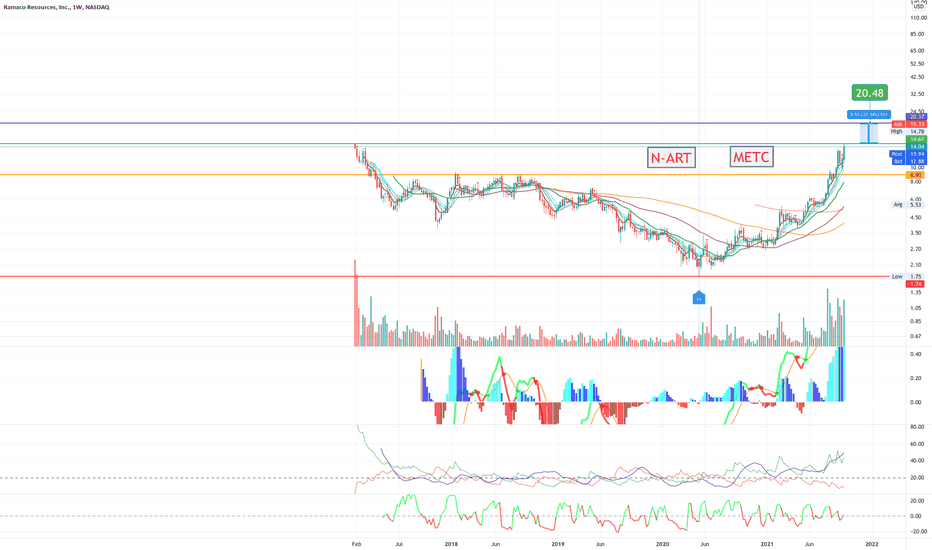Click the red 1.74 price tag
Screen dimensions: 932x550
(x=915, y=284)
